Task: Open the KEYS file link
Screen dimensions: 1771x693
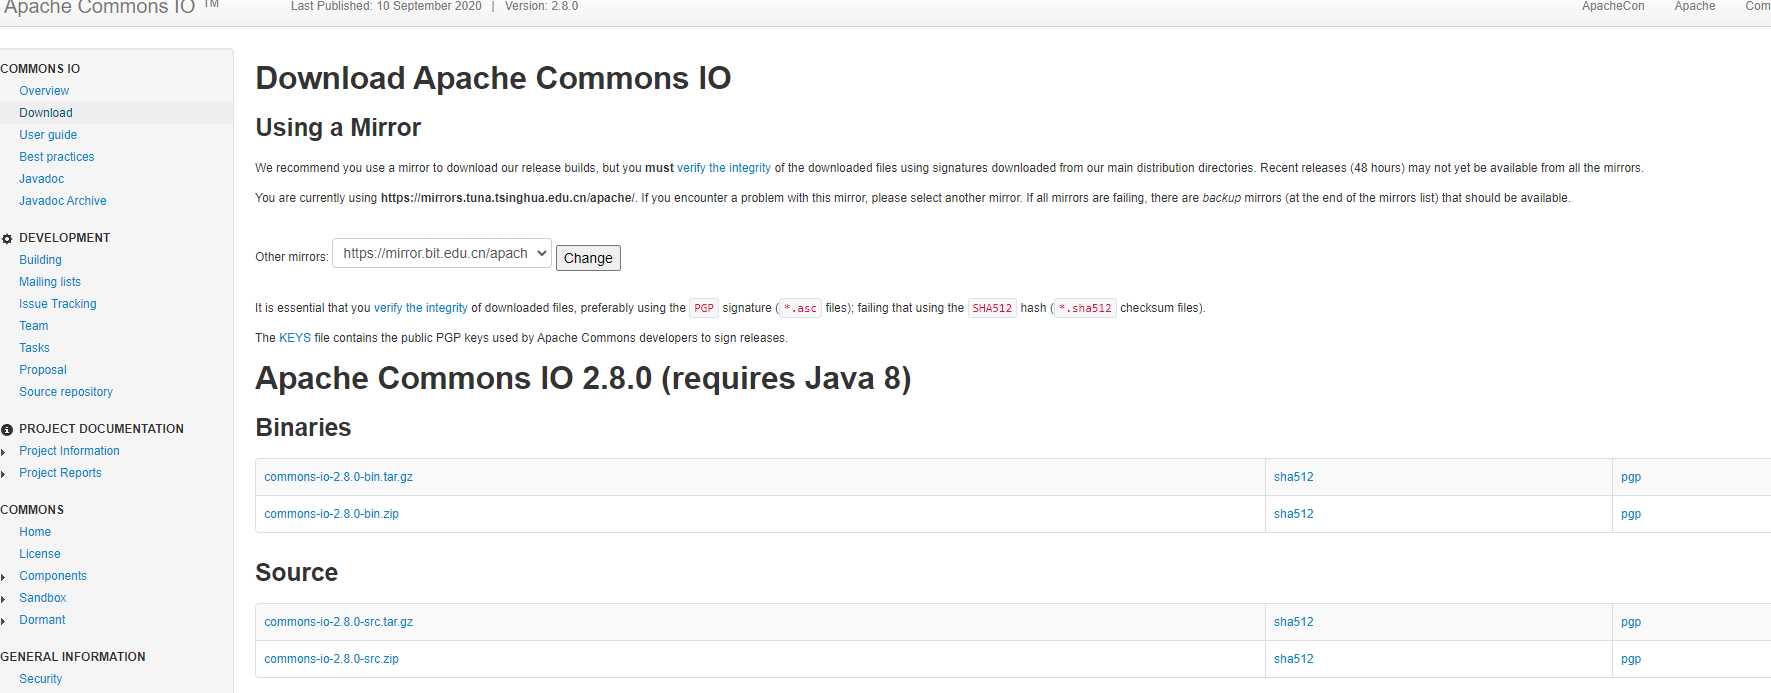Action: (295, 338)
